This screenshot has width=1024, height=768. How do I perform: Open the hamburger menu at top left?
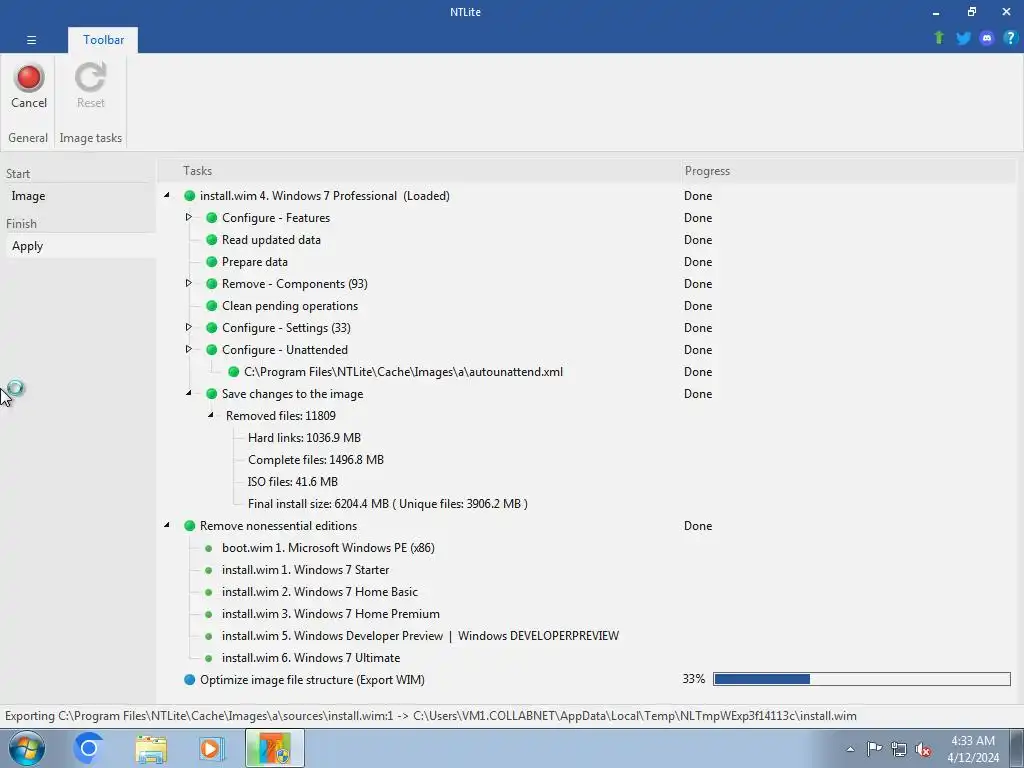point(31,40)
